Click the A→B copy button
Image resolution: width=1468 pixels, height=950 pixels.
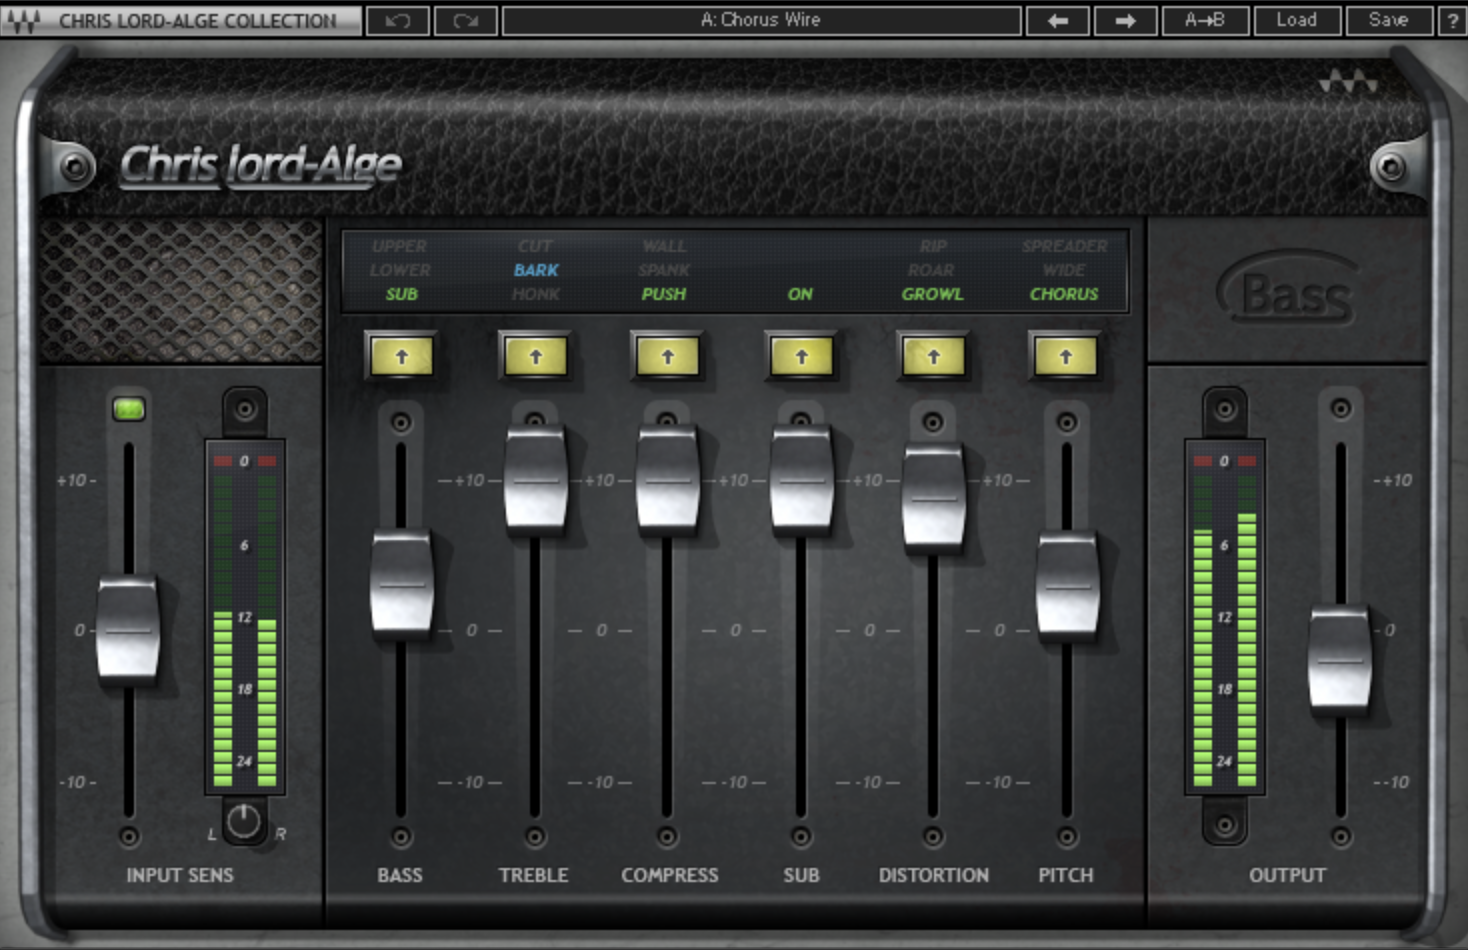[x=1205, y=20]
